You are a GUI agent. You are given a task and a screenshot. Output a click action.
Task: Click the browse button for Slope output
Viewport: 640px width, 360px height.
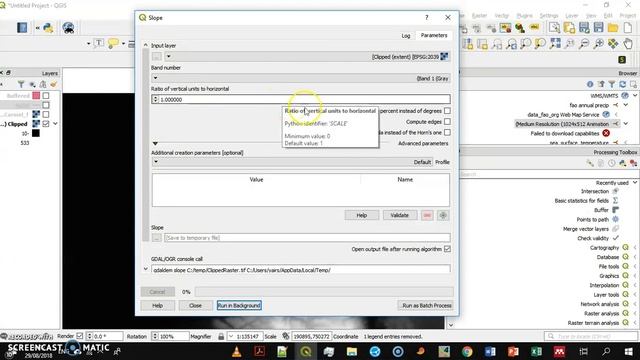point(157,238)
